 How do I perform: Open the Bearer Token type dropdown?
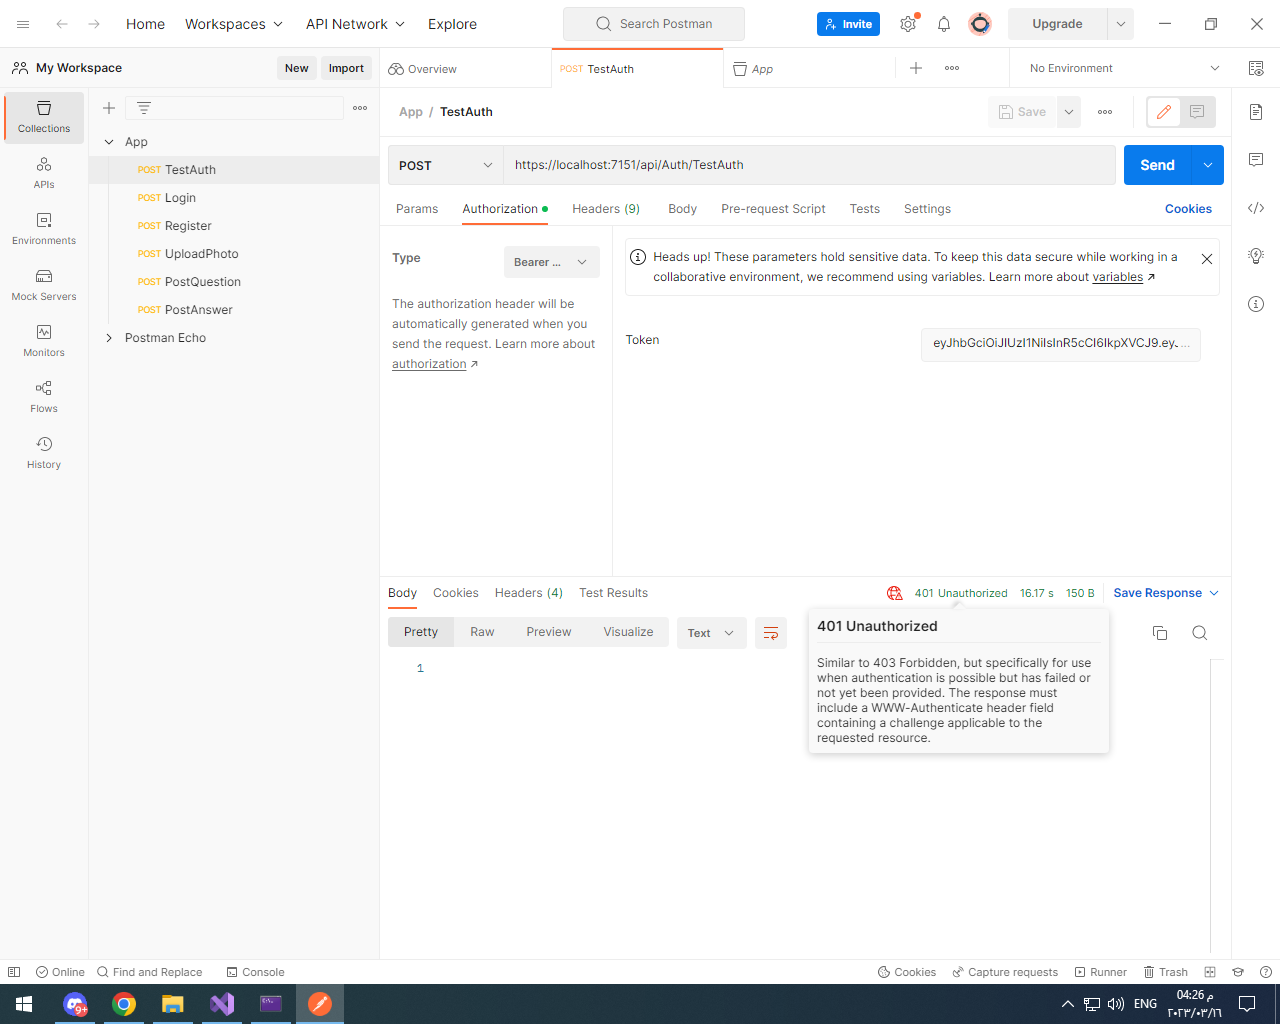coord(550,261)
